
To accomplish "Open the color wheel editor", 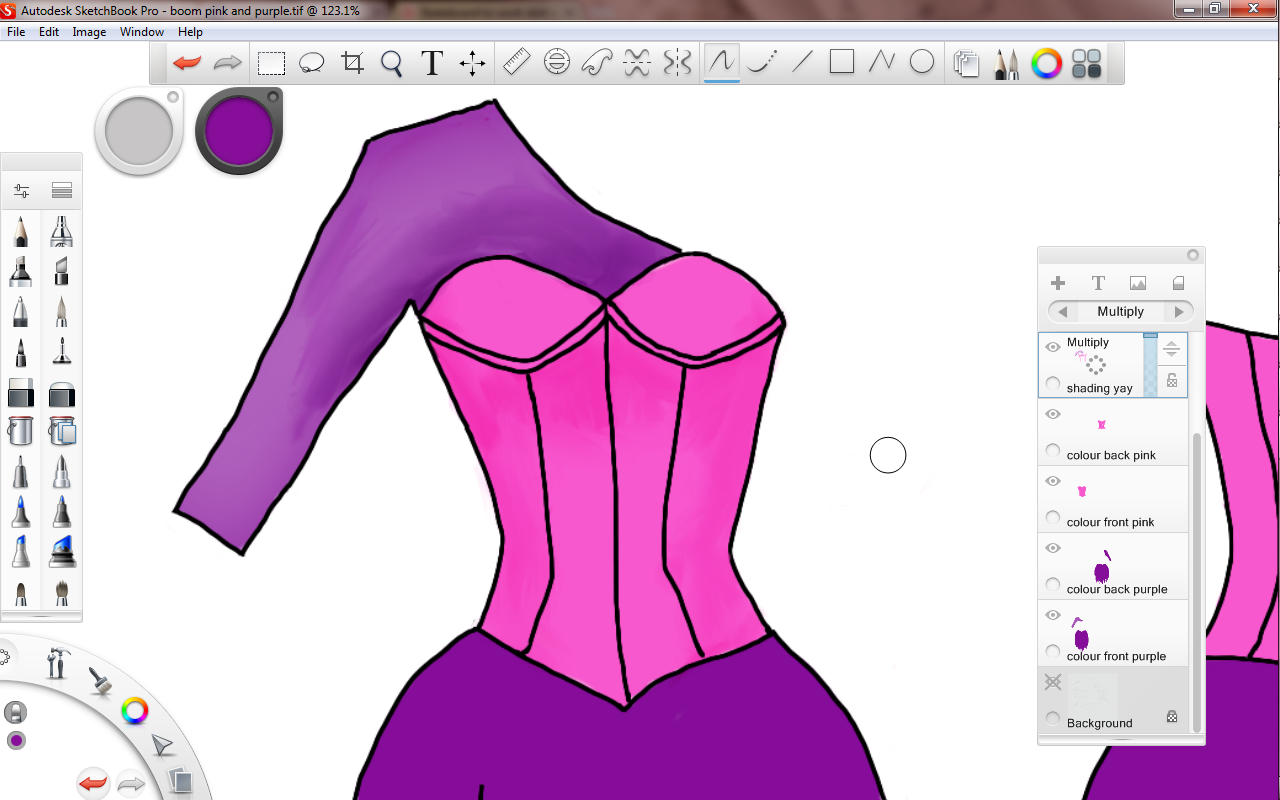I will tap(1046, 64).
